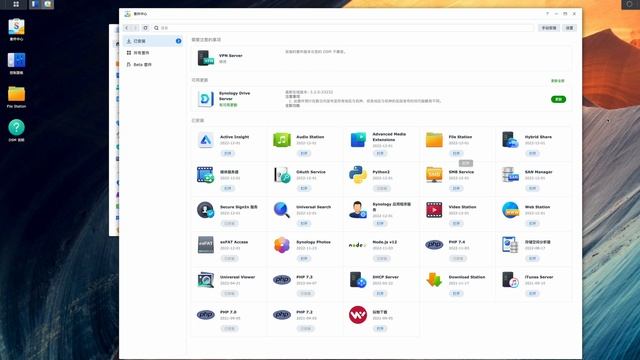Click Open button under SAN Manager
Viewport: 640px width, 360px height.
[532, 188]
